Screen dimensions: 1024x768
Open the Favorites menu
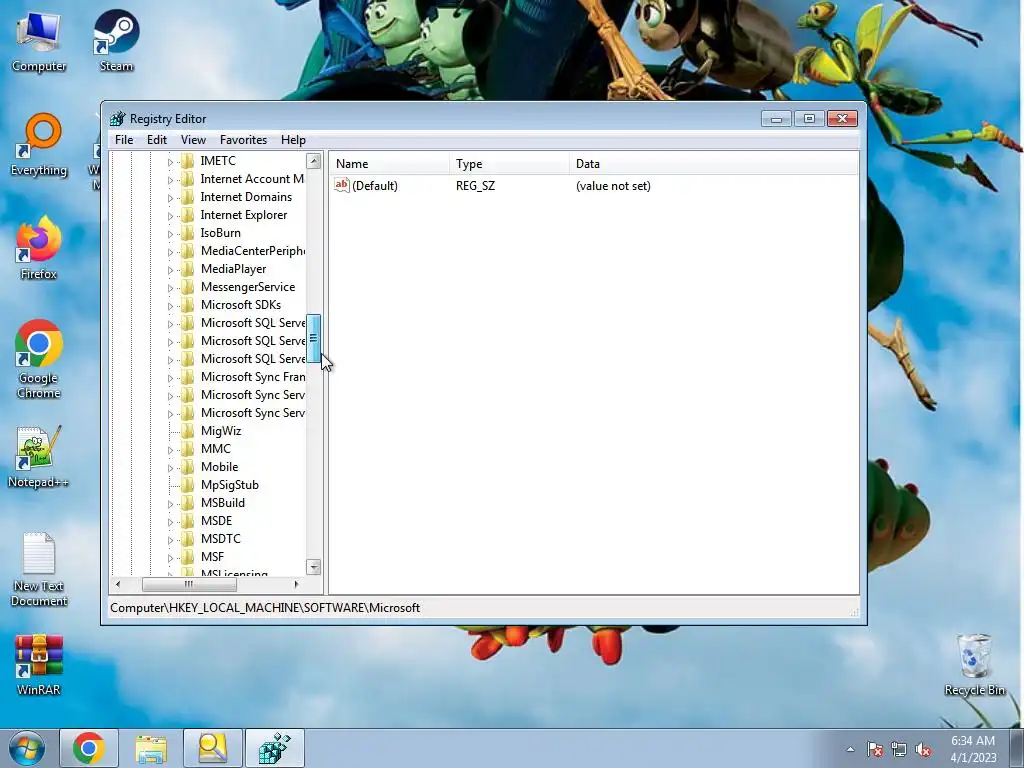243,140
